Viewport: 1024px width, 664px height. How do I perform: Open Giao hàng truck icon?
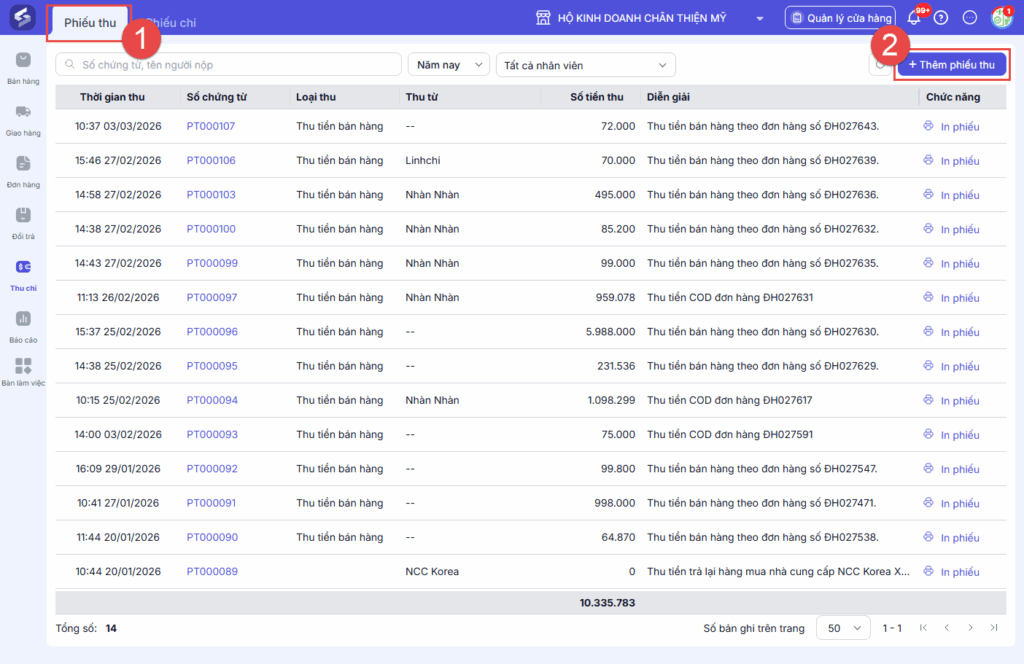pyautogui.click(x=23, y=118)
